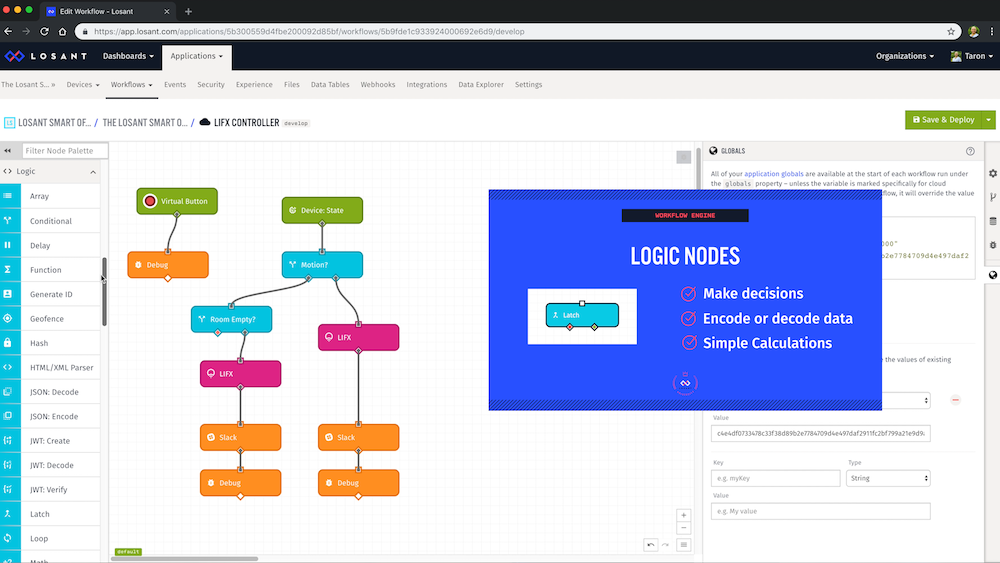Click the e.g. My value field
1000x563 pixels.
click(x=820, y=511)
